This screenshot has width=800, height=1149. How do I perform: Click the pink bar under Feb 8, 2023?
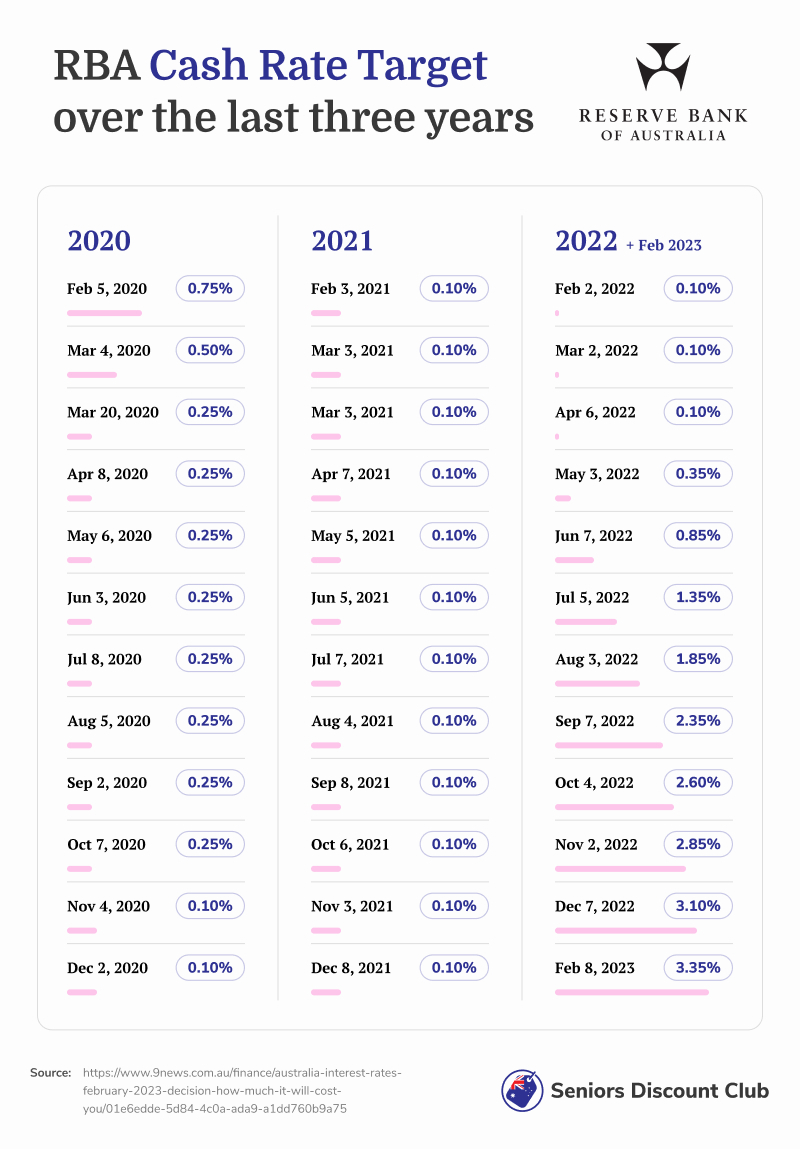631,993
